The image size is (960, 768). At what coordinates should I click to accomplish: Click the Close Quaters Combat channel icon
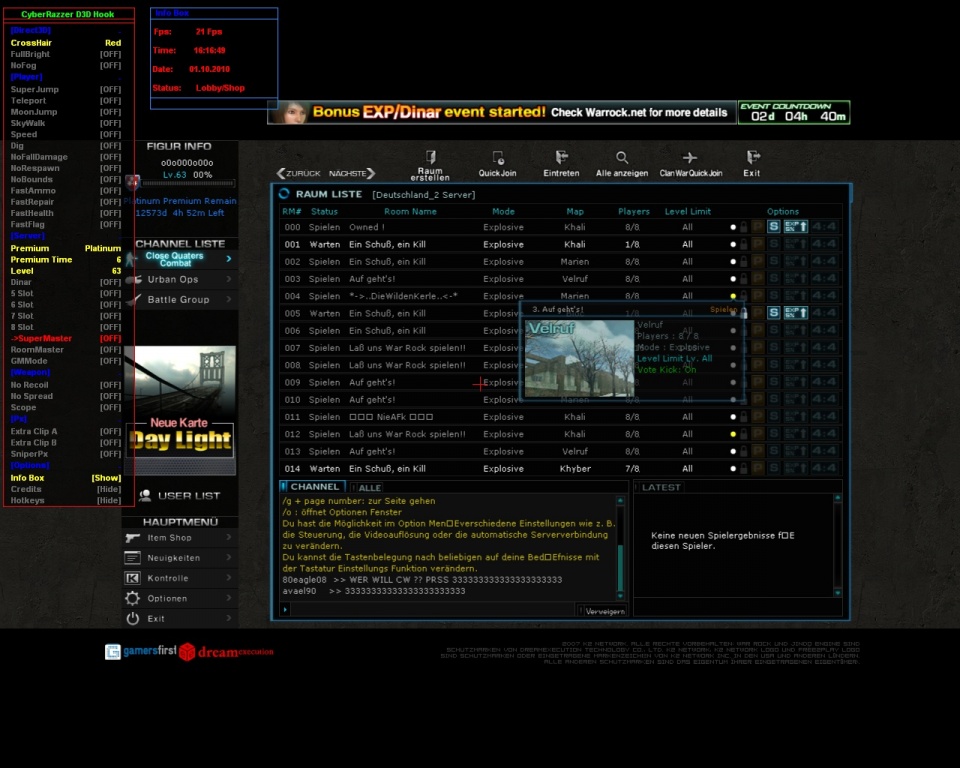click(x=130, y=259)
